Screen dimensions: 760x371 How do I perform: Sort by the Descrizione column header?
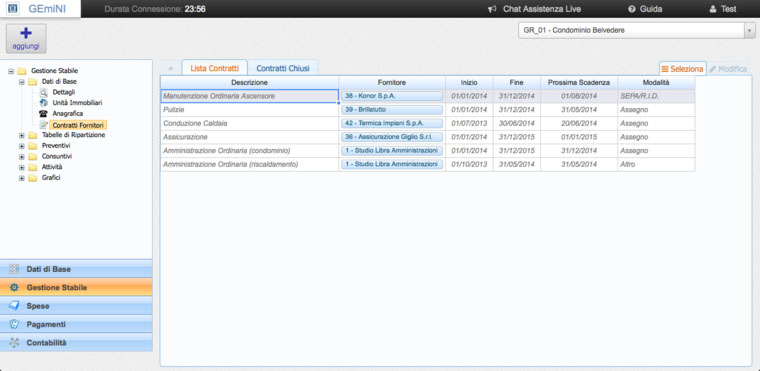click(x=250, y=82)
